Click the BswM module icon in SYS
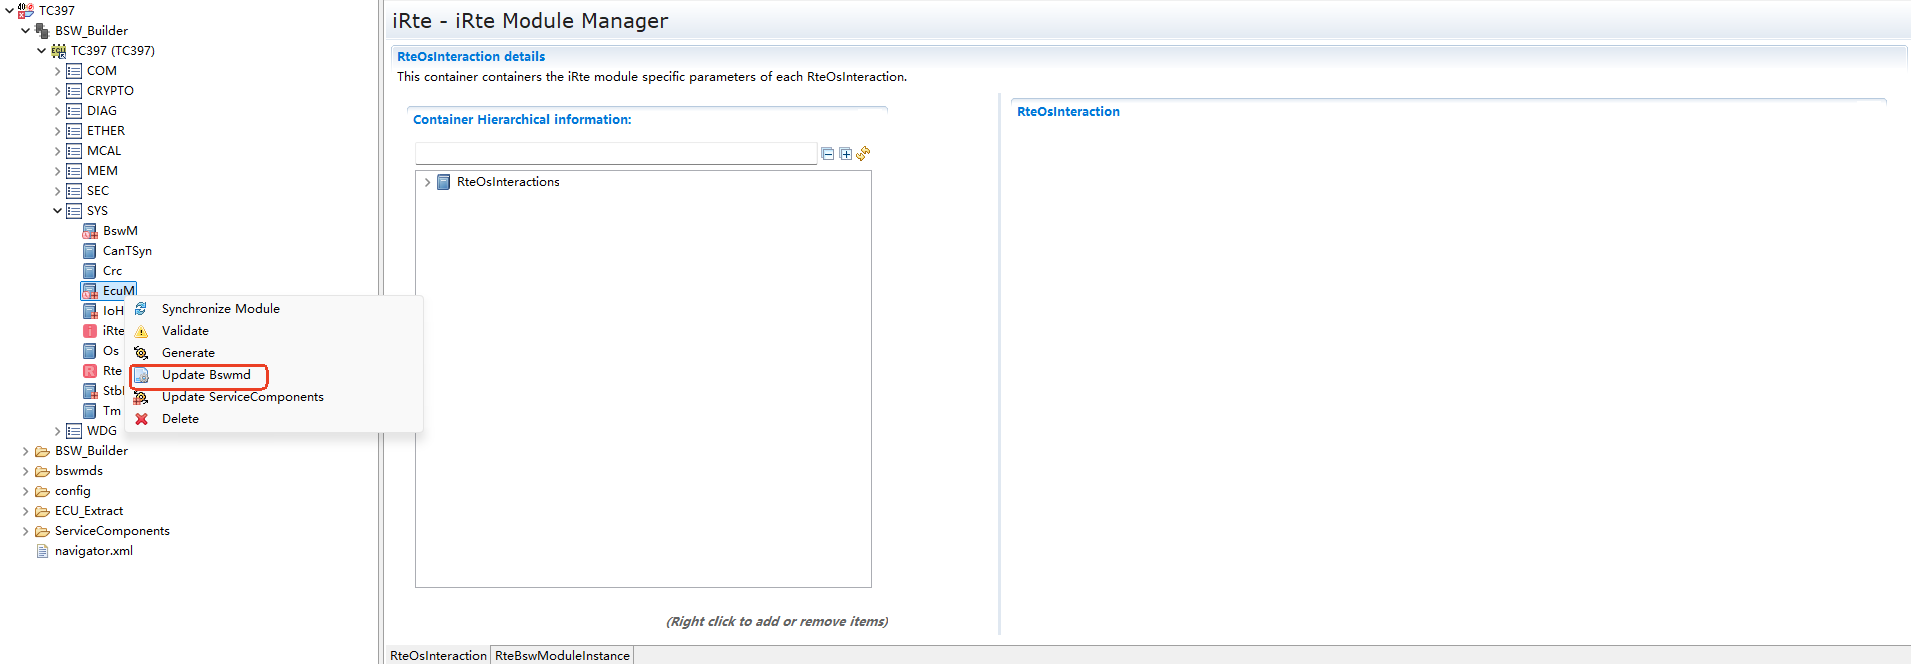The image size is (1911, 664). coord(90,231)
